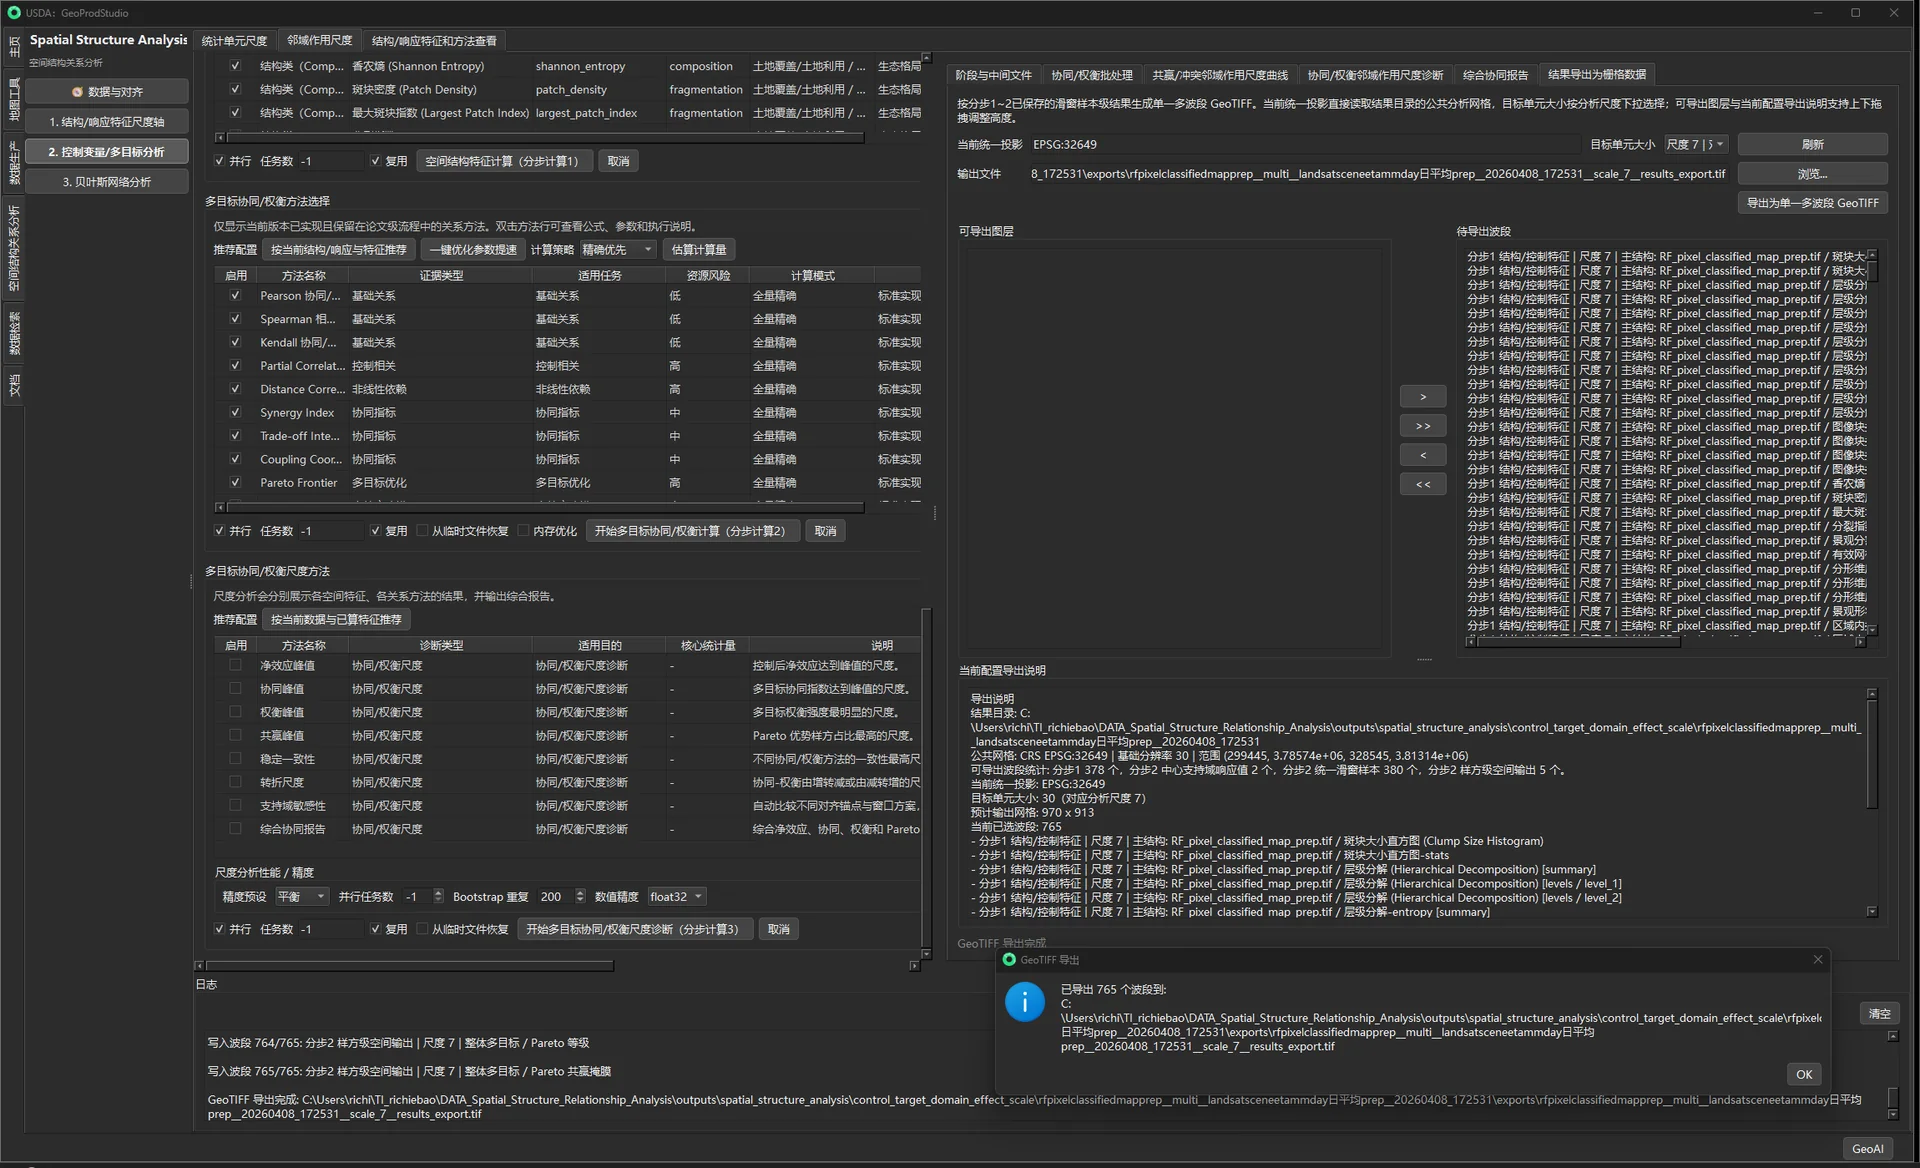Remove all bands with the << arrow
The width and height of the screenshot is (1920, 1168).
point(1423,484)
